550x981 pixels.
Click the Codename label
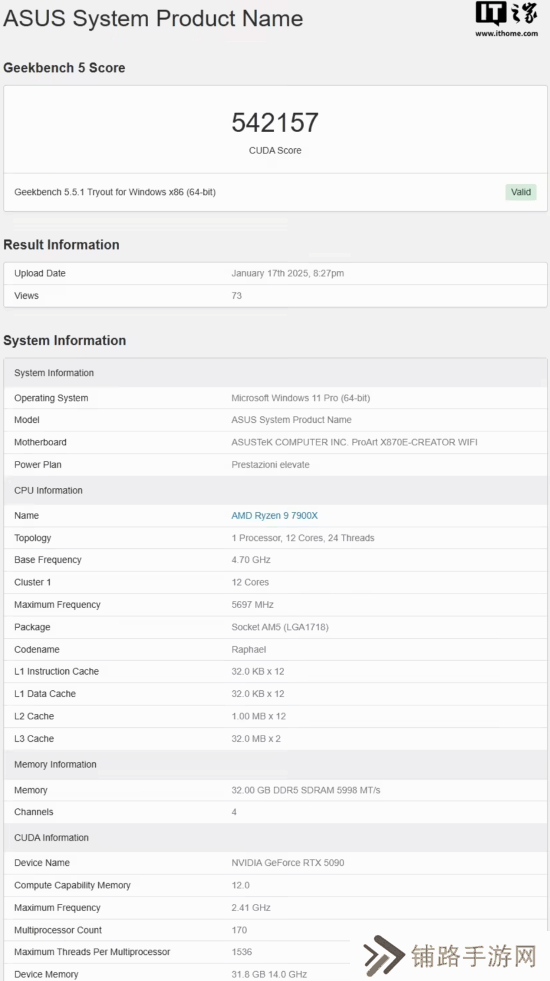point(37,649)
